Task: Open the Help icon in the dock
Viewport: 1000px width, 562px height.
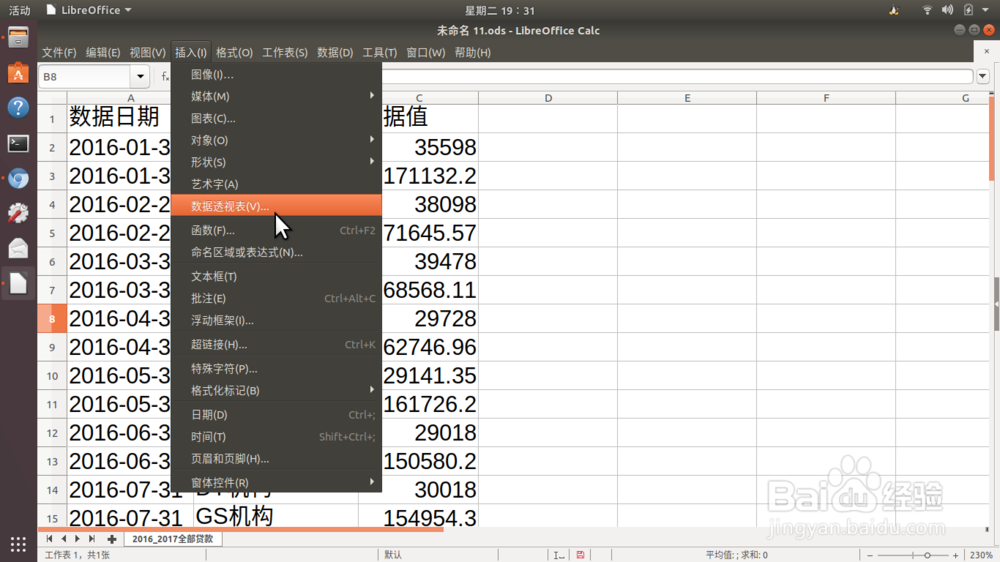Action: pyautogui.click(x=18, y=107)
